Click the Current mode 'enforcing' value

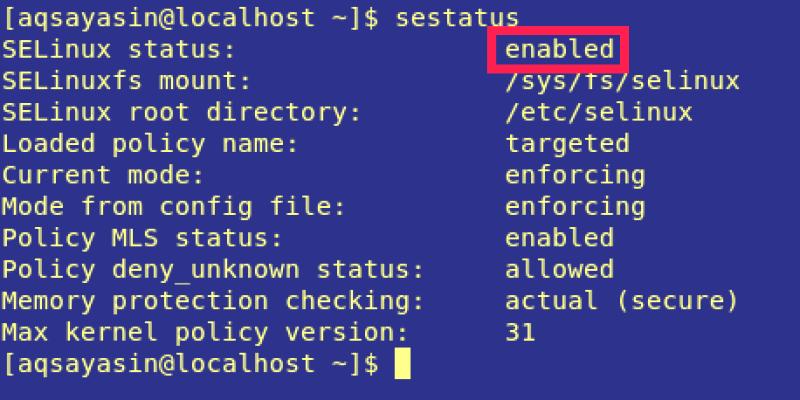tap(575, 175)
